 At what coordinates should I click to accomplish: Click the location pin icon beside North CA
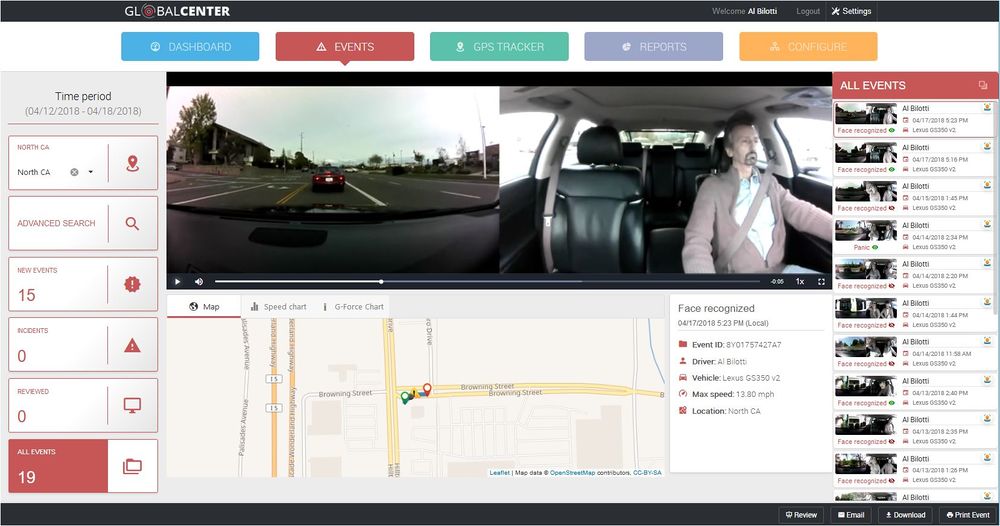(x=132, y=163)
